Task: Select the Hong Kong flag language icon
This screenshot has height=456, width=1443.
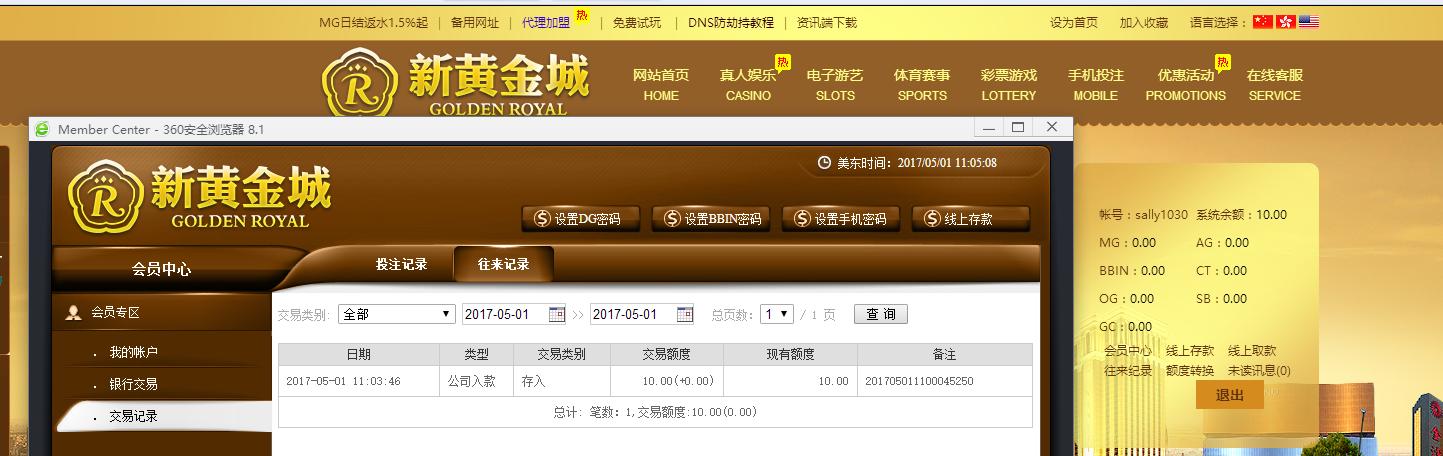Action: click(1286, 21)
